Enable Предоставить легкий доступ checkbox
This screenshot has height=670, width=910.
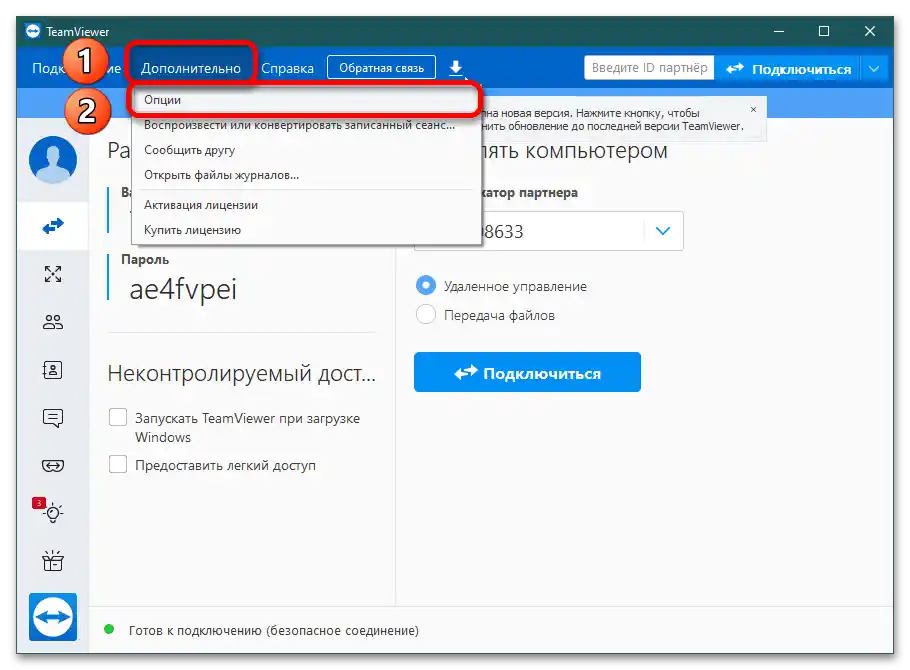(118, 464)
